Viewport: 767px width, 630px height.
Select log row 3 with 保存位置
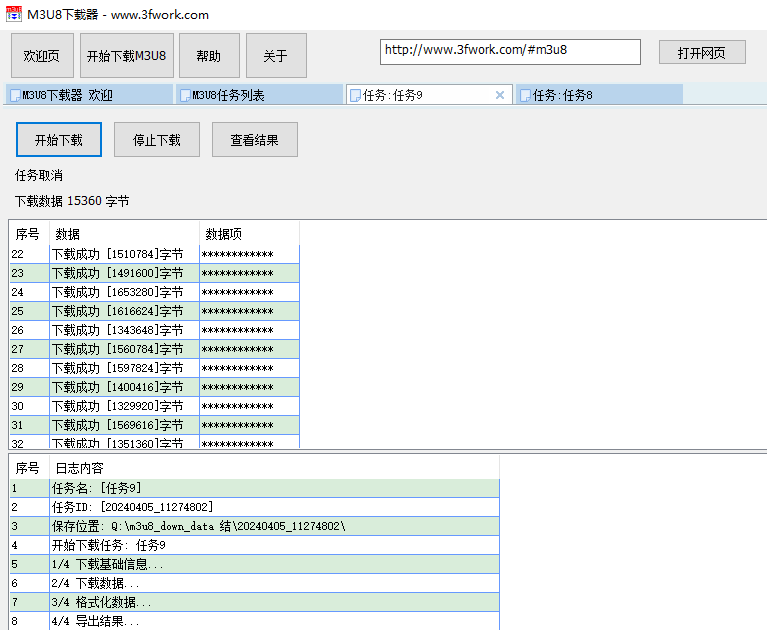pos(198,526)
